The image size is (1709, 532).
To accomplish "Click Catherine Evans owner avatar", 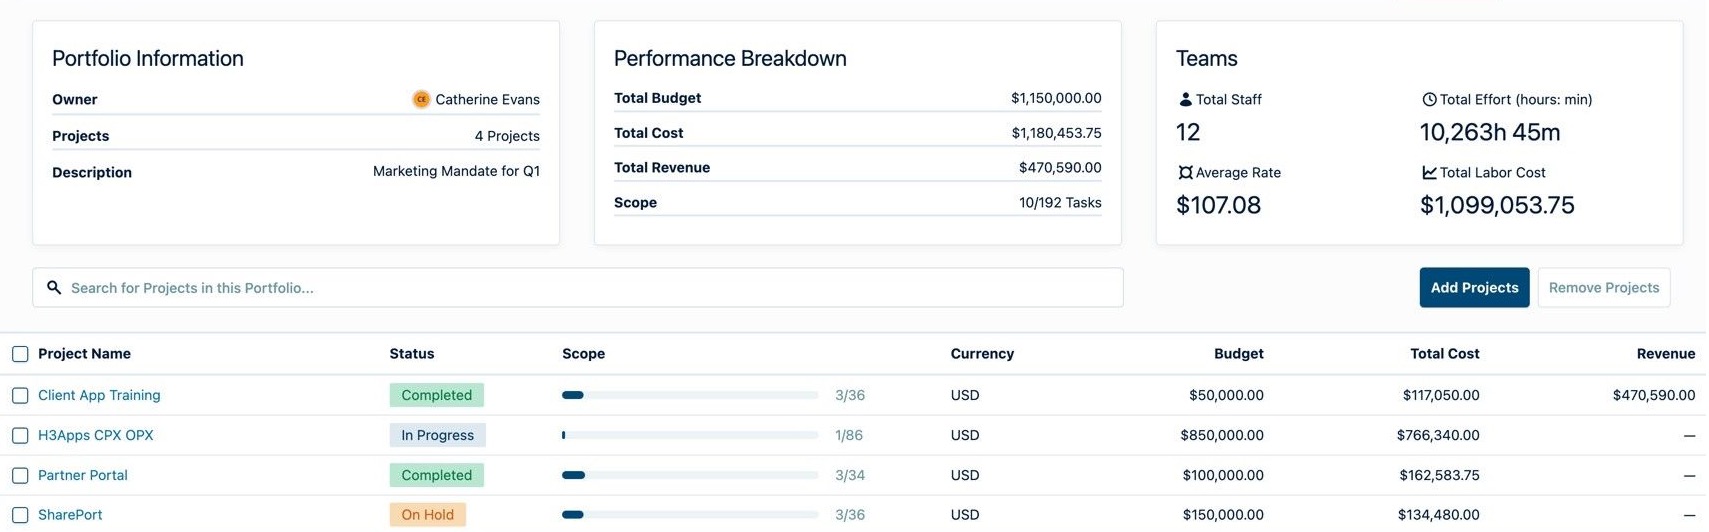I will (x=421, y=99).
